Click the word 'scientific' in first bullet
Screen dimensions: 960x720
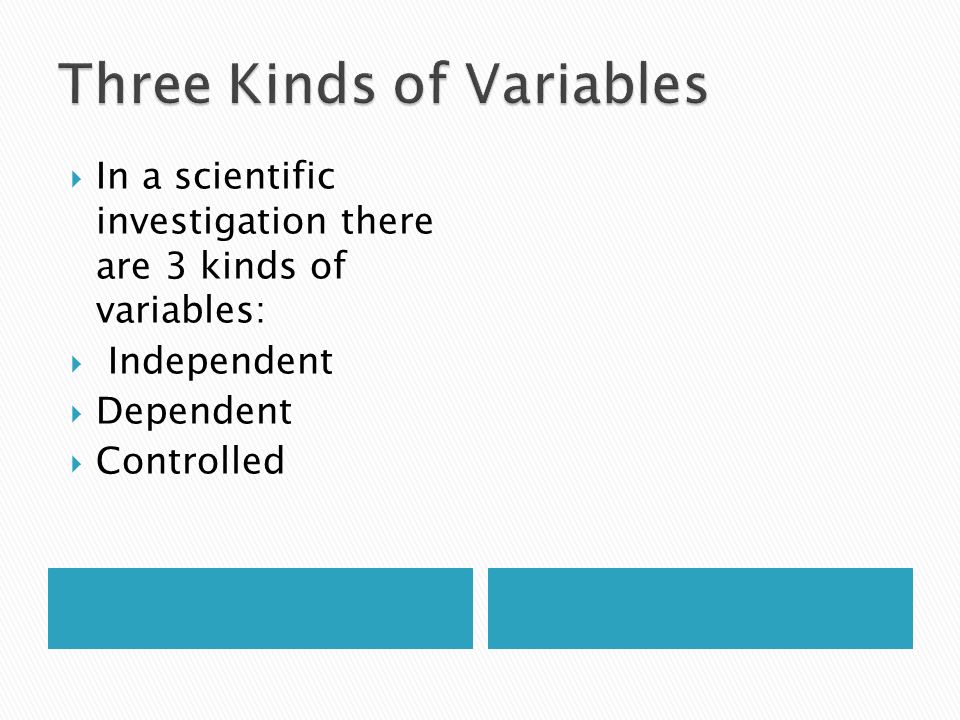[255, 176]
